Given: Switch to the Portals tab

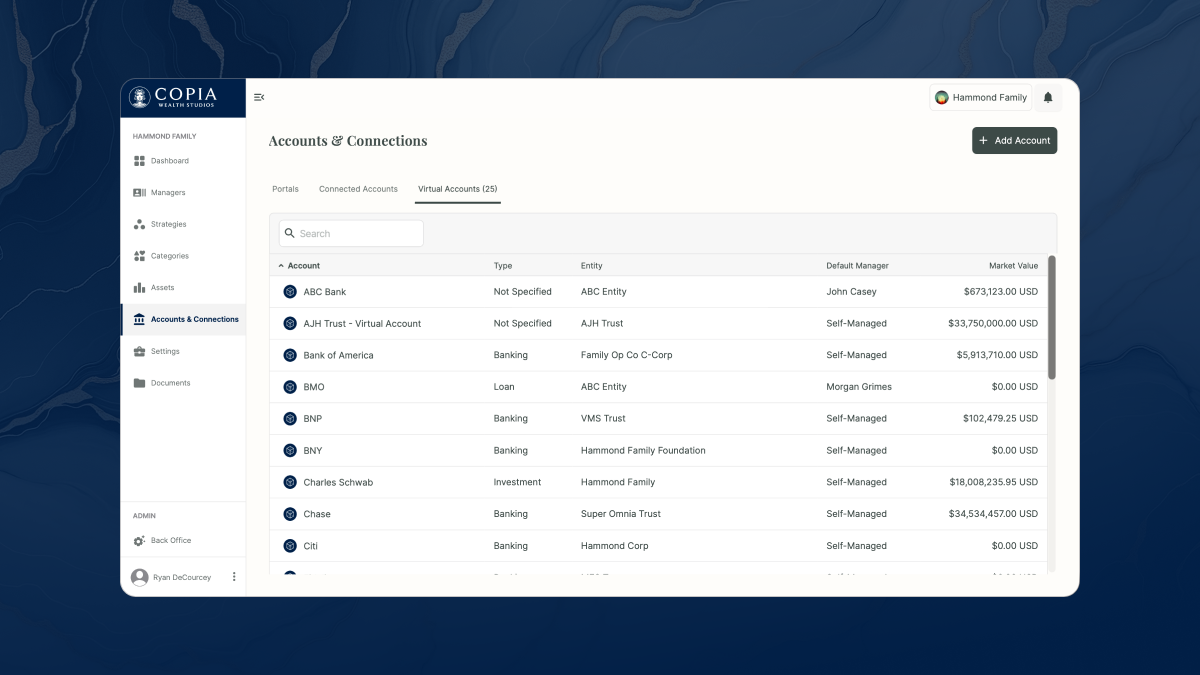Looking at the screenshot, I should coord(285,189).
